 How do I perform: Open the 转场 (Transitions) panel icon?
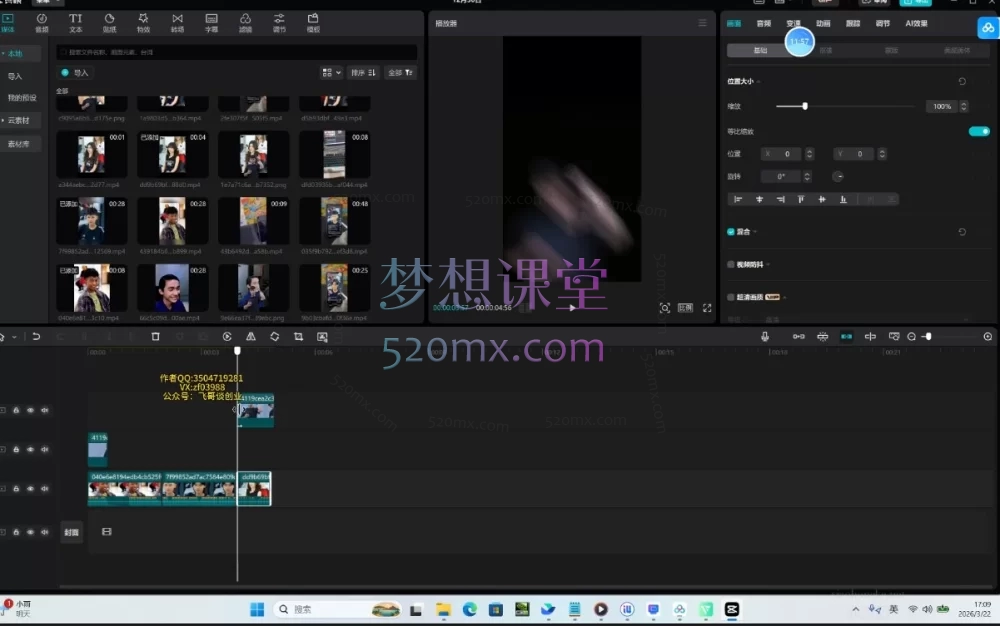177,22
